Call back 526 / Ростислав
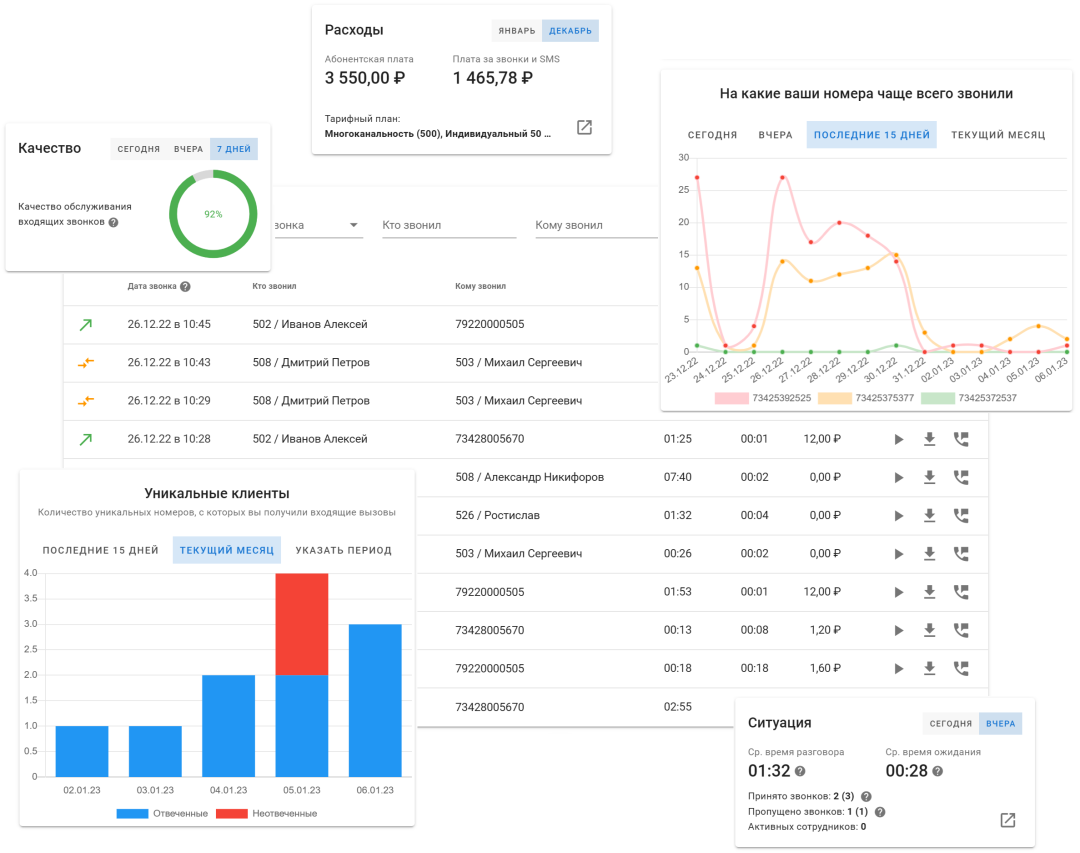 tap(961, 515)
